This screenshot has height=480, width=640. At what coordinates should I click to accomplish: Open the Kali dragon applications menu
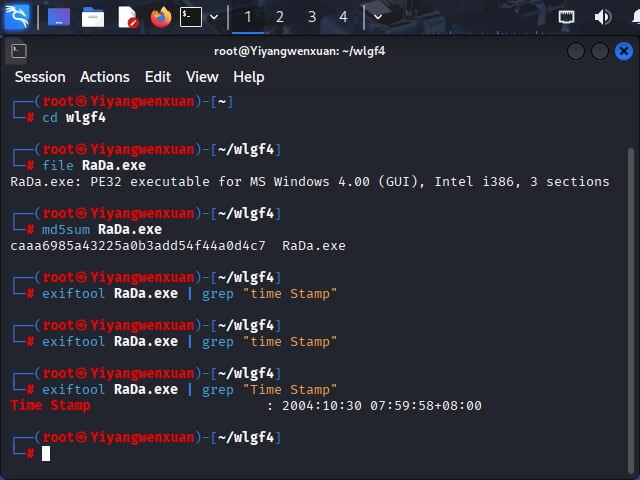pos(16,17)
